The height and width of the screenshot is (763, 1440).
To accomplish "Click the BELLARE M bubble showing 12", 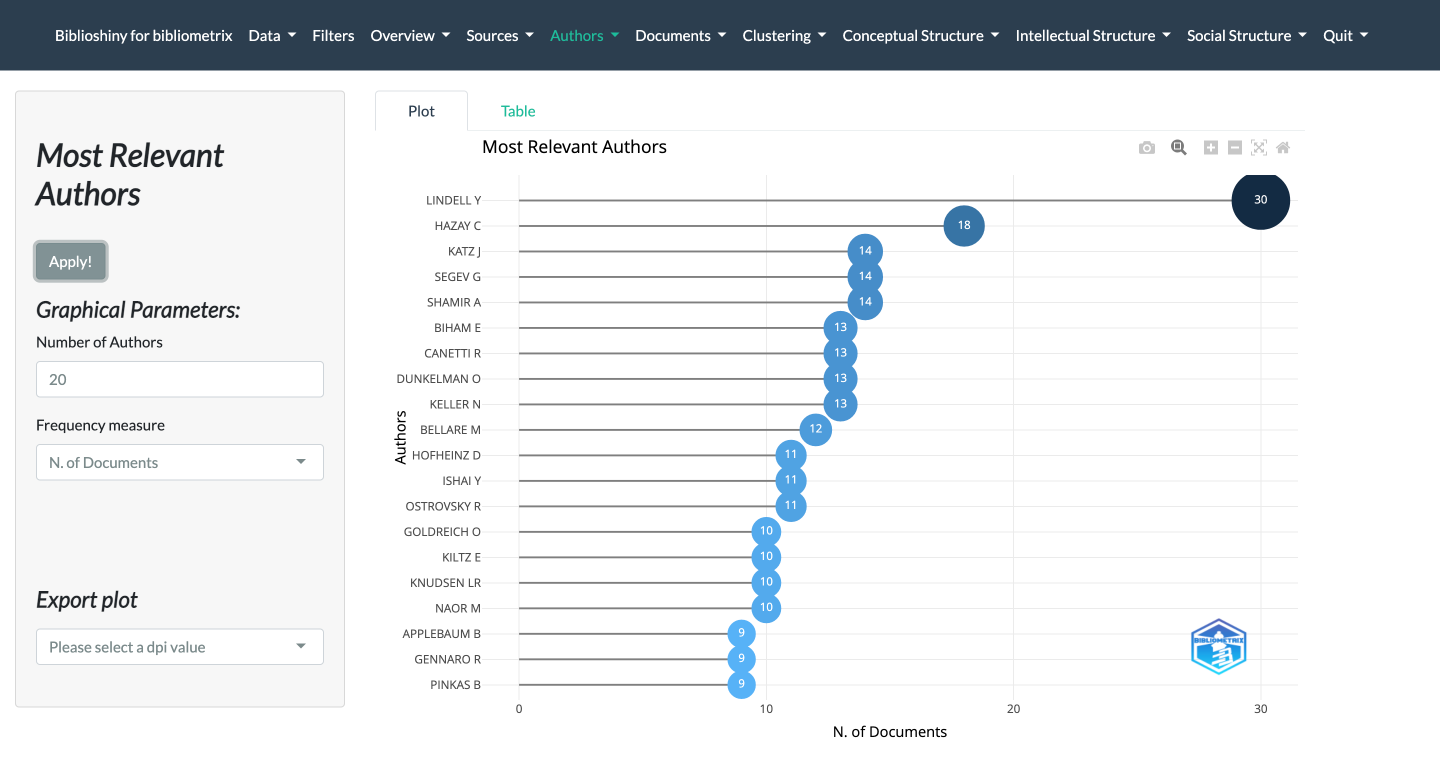I will pos(816,429).
